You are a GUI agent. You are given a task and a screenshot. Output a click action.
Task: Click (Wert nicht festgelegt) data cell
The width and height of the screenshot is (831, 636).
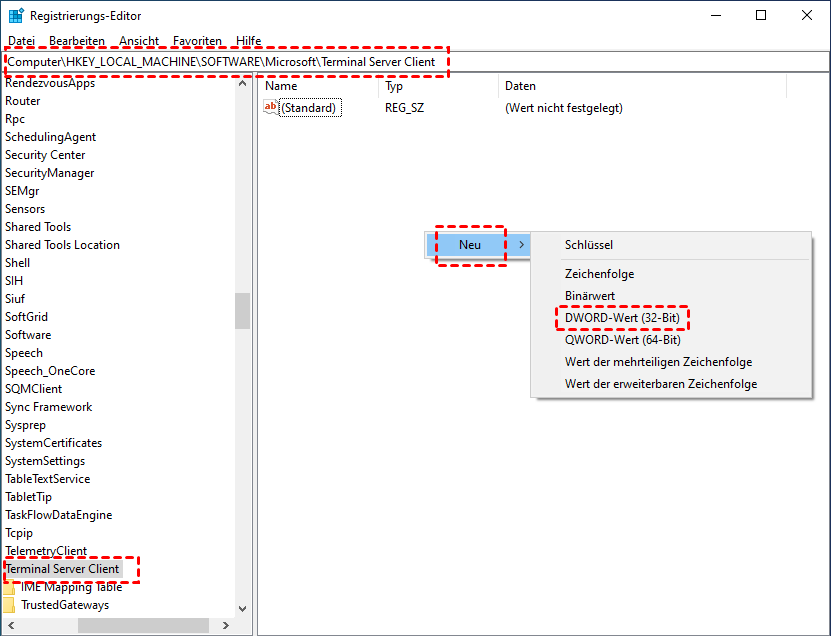tap(563, 108)
